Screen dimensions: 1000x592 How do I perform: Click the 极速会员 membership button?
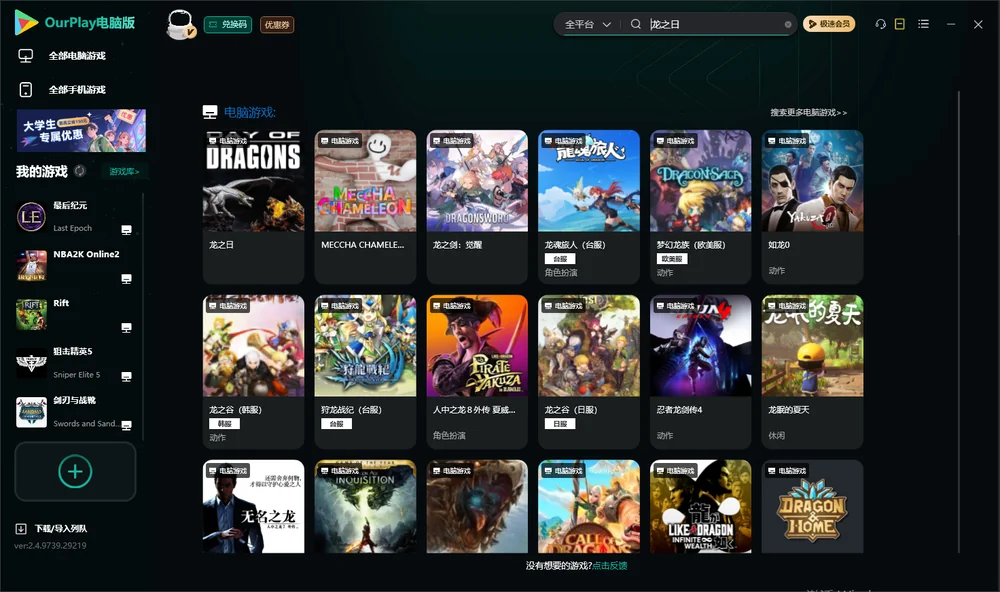pos(829,24)
